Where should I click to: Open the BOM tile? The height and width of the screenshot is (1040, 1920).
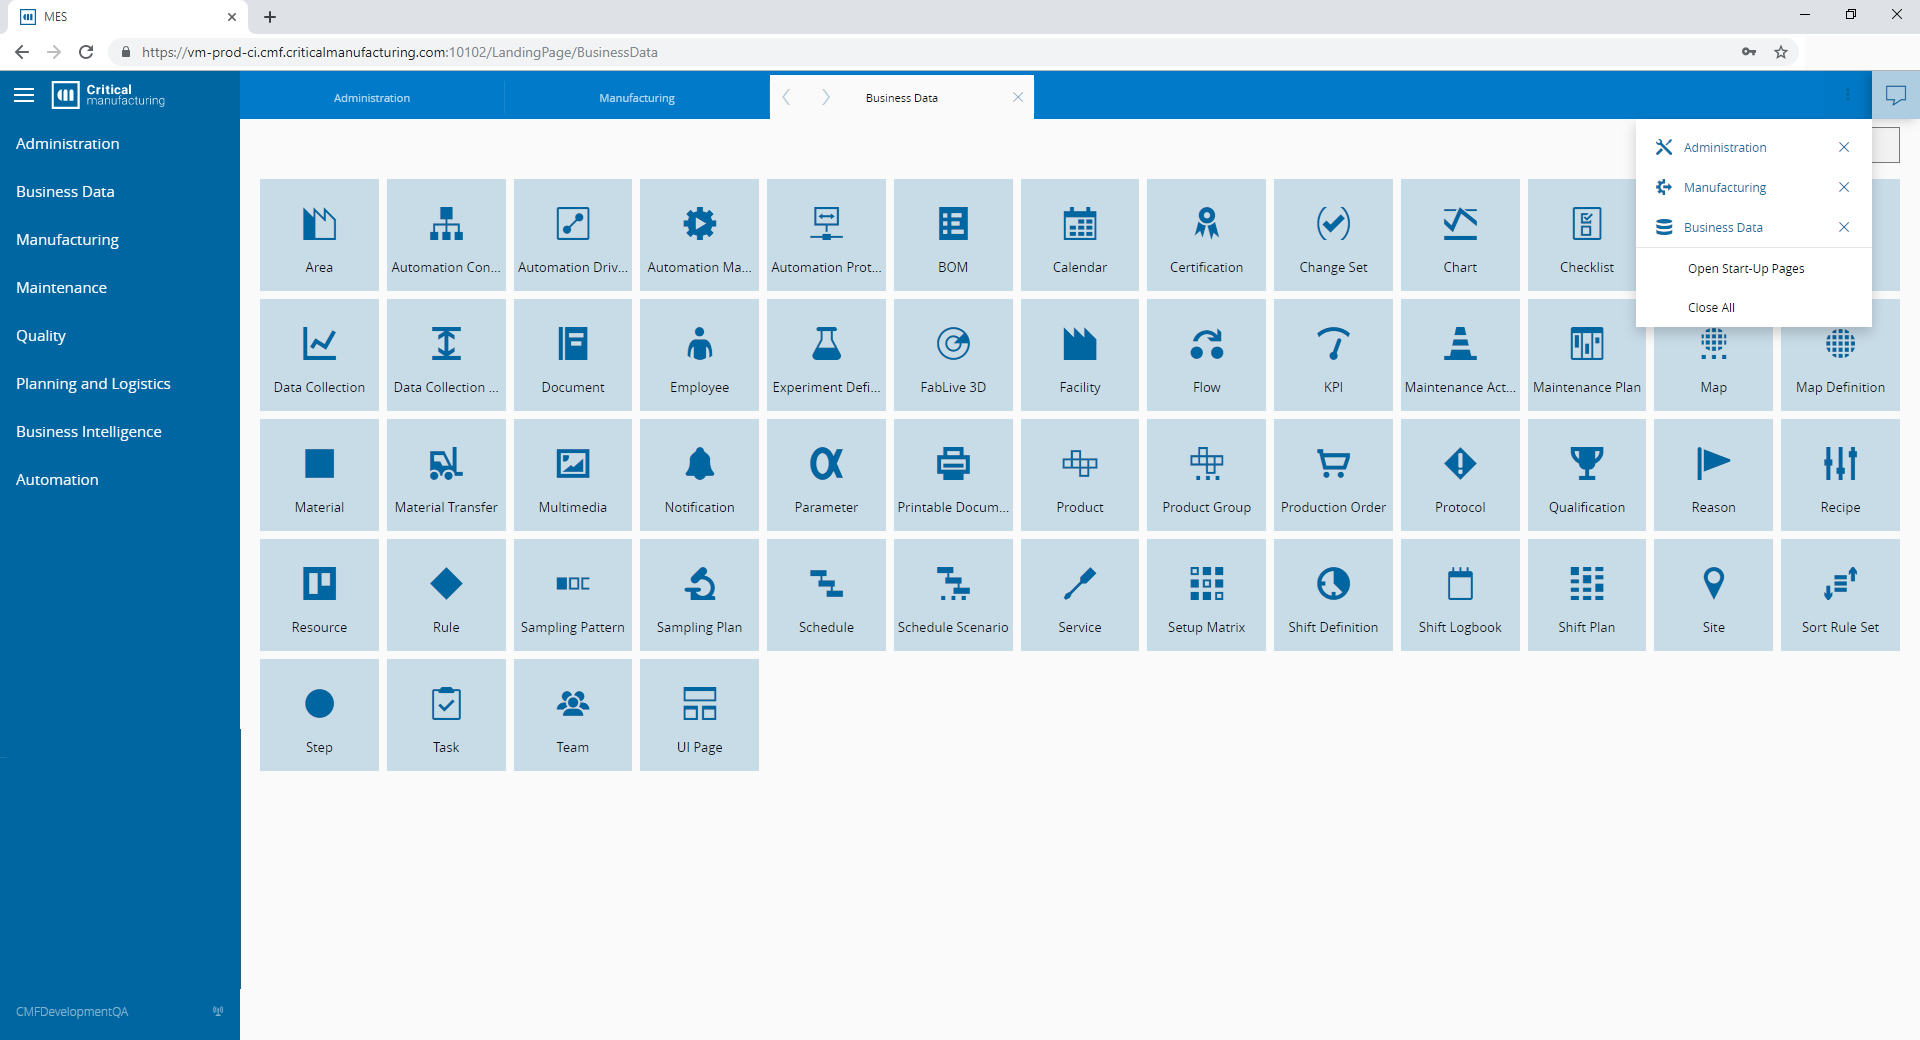(x=952, y=235)
